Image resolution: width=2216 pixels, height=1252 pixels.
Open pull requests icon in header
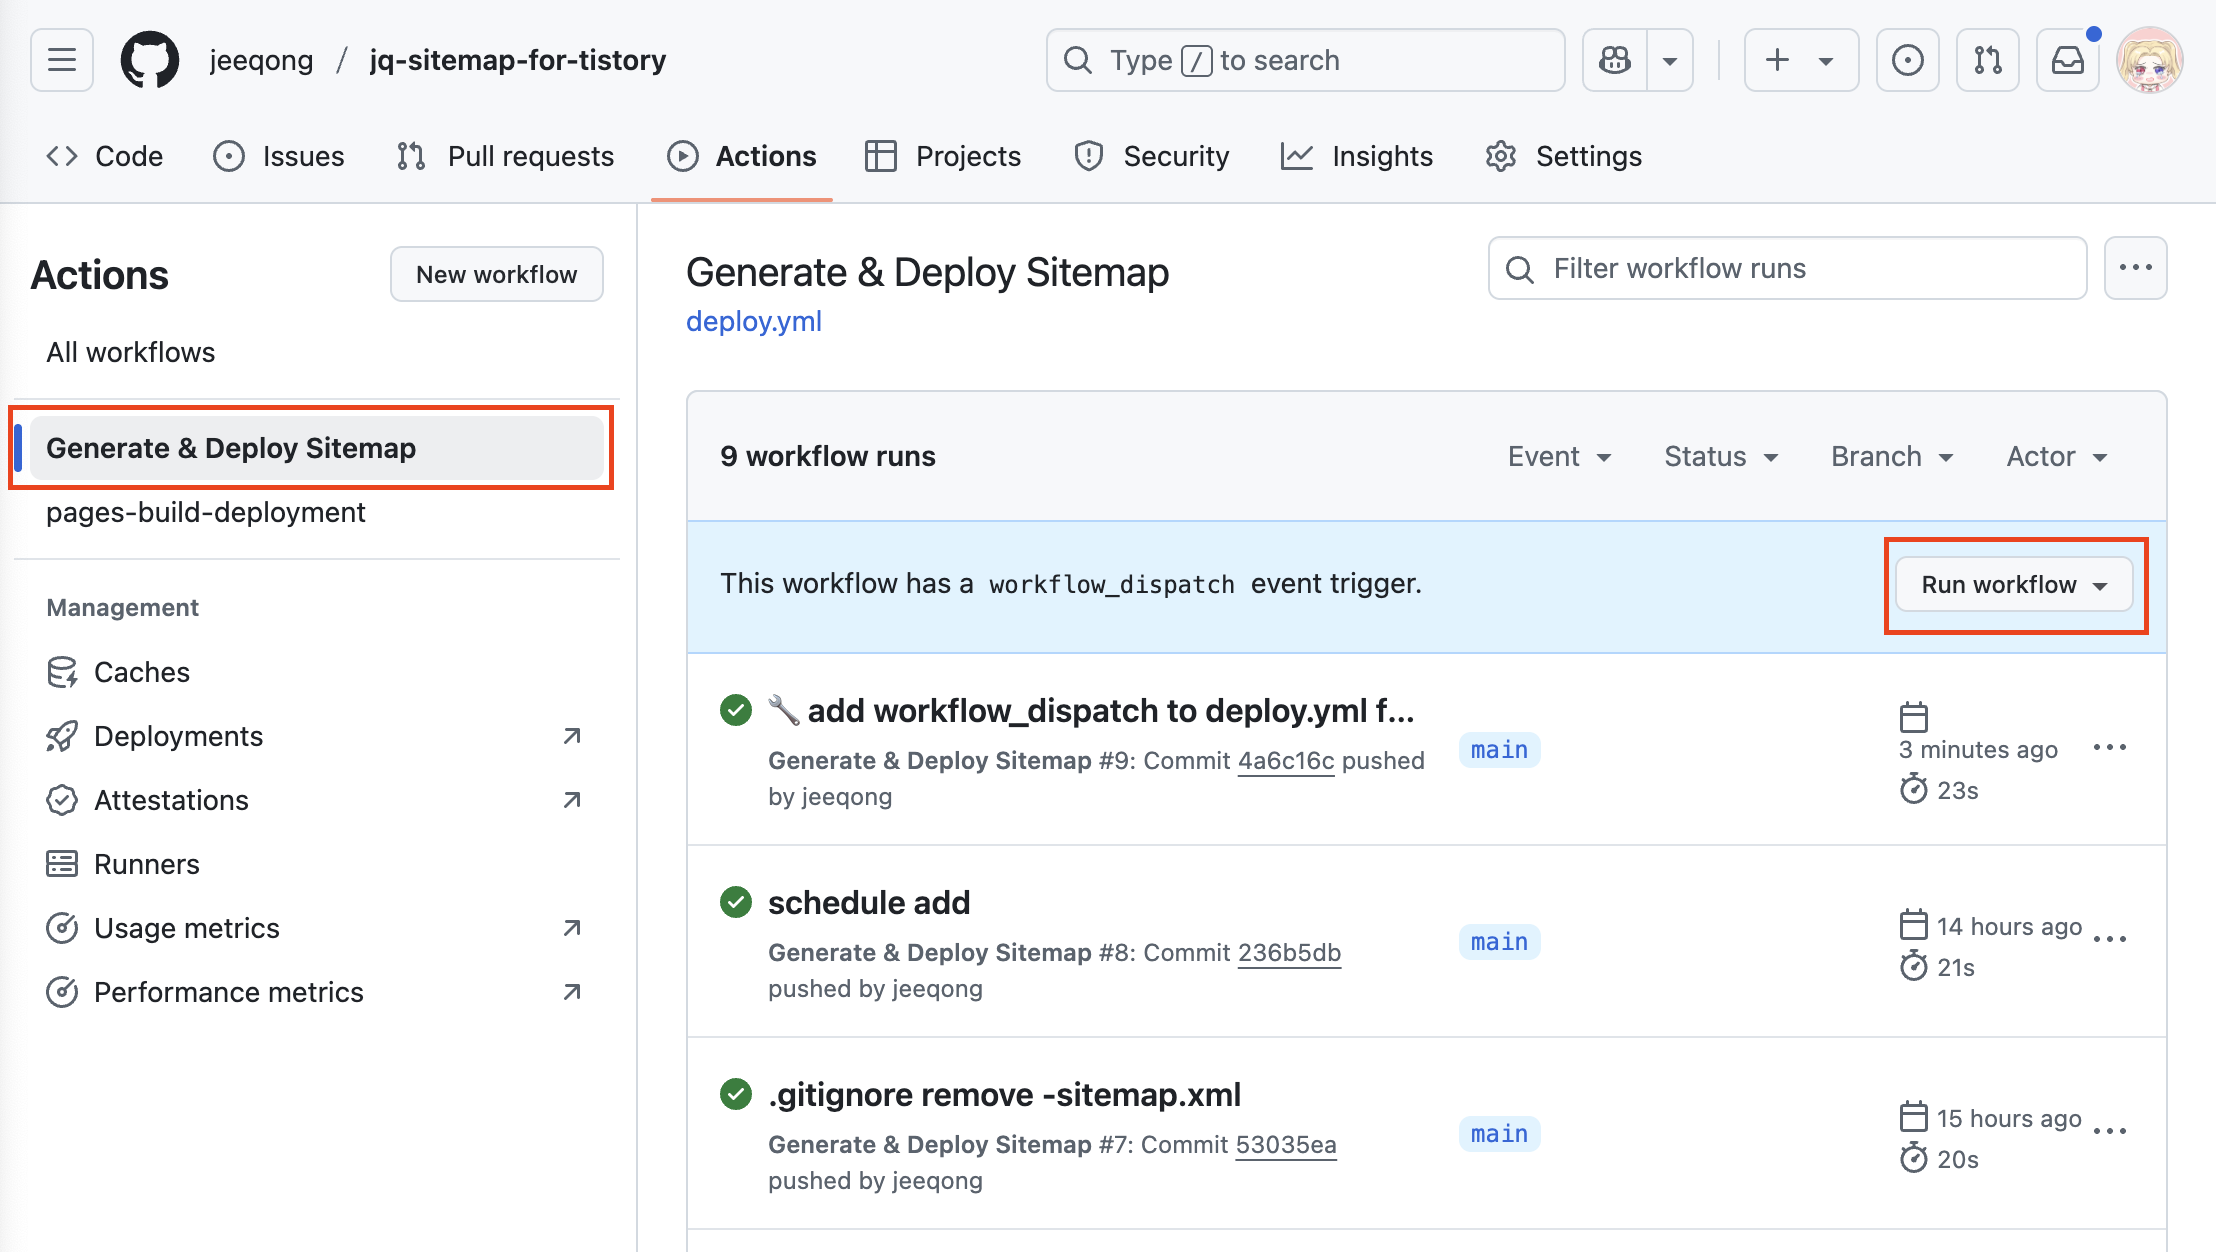coord(1987,60)
